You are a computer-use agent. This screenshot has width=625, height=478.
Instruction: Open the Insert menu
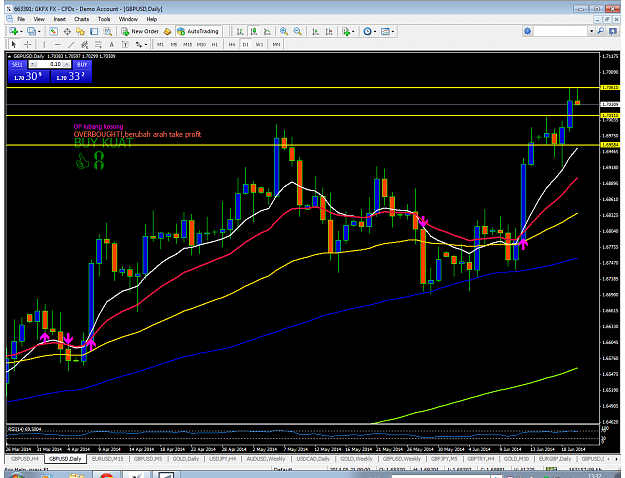60,19
